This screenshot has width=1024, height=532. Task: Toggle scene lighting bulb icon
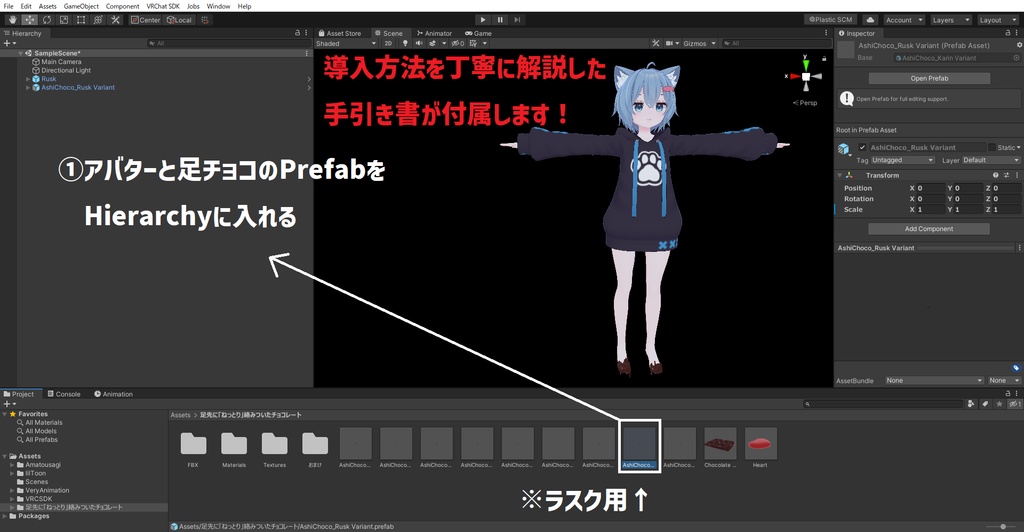tap(405, 43)
